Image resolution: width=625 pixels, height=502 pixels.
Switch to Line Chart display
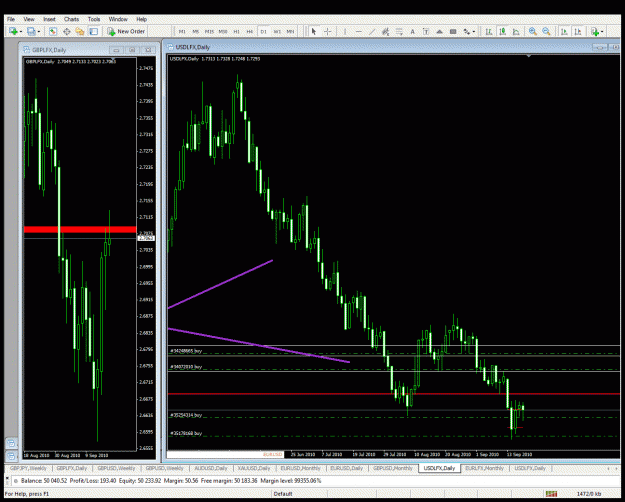[x=516, y=31]
